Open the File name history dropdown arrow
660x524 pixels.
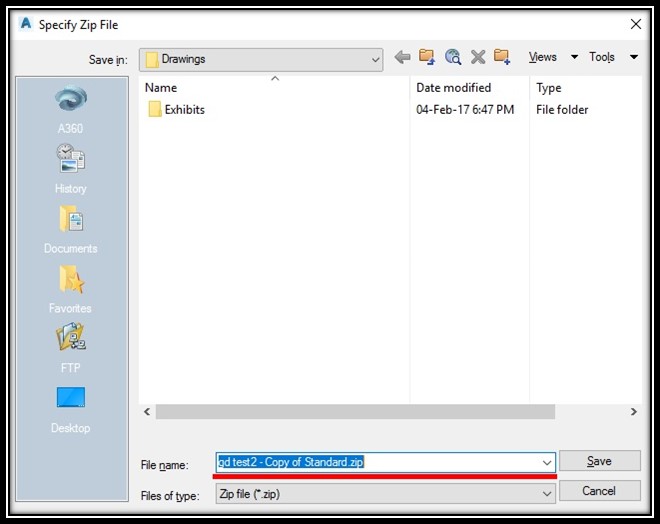pyautogui.click(x=546, y=463)
